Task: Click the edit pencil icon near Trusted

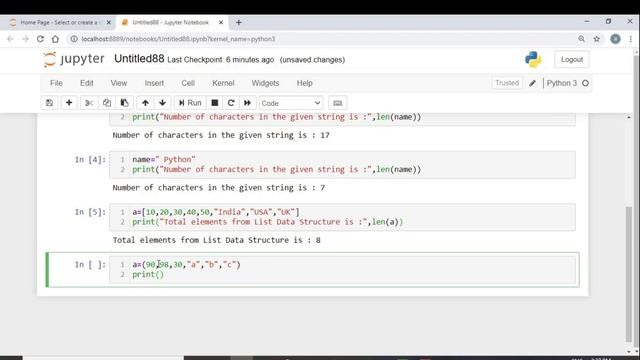Action: (x=532, y=83)
